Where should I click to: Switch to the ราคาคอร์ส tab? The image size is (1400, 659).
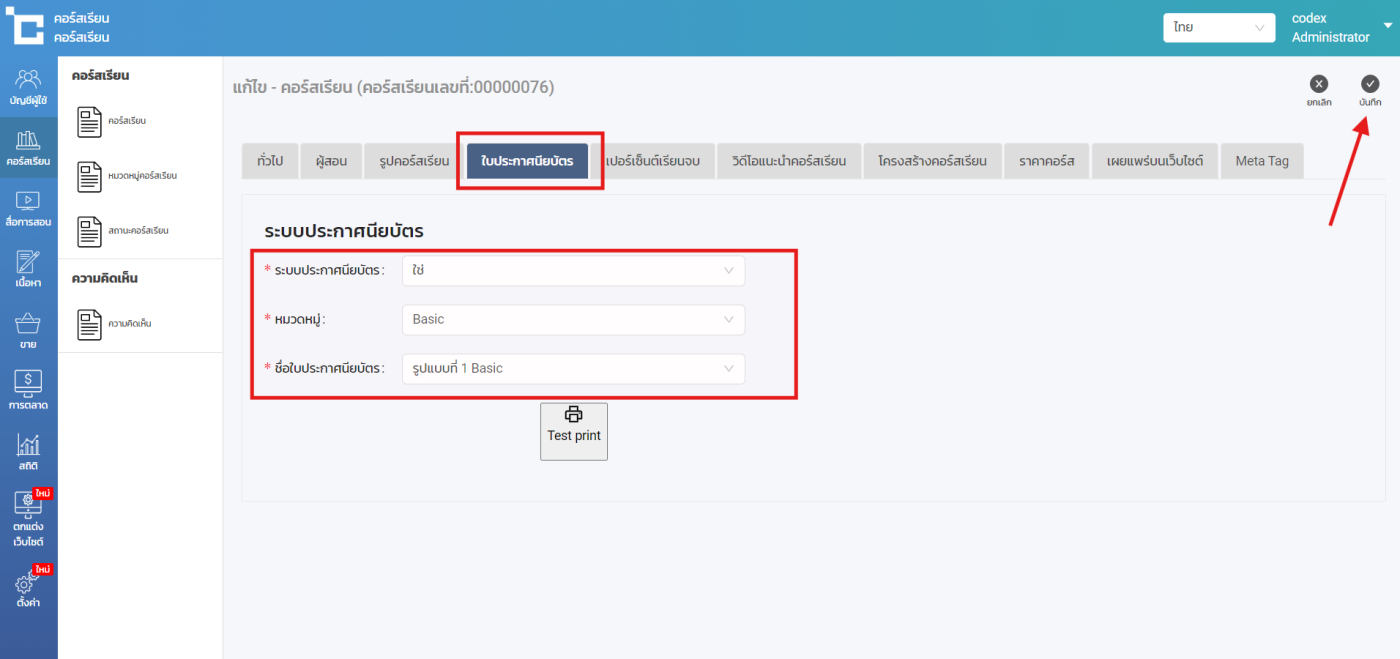click(1046, 161)
